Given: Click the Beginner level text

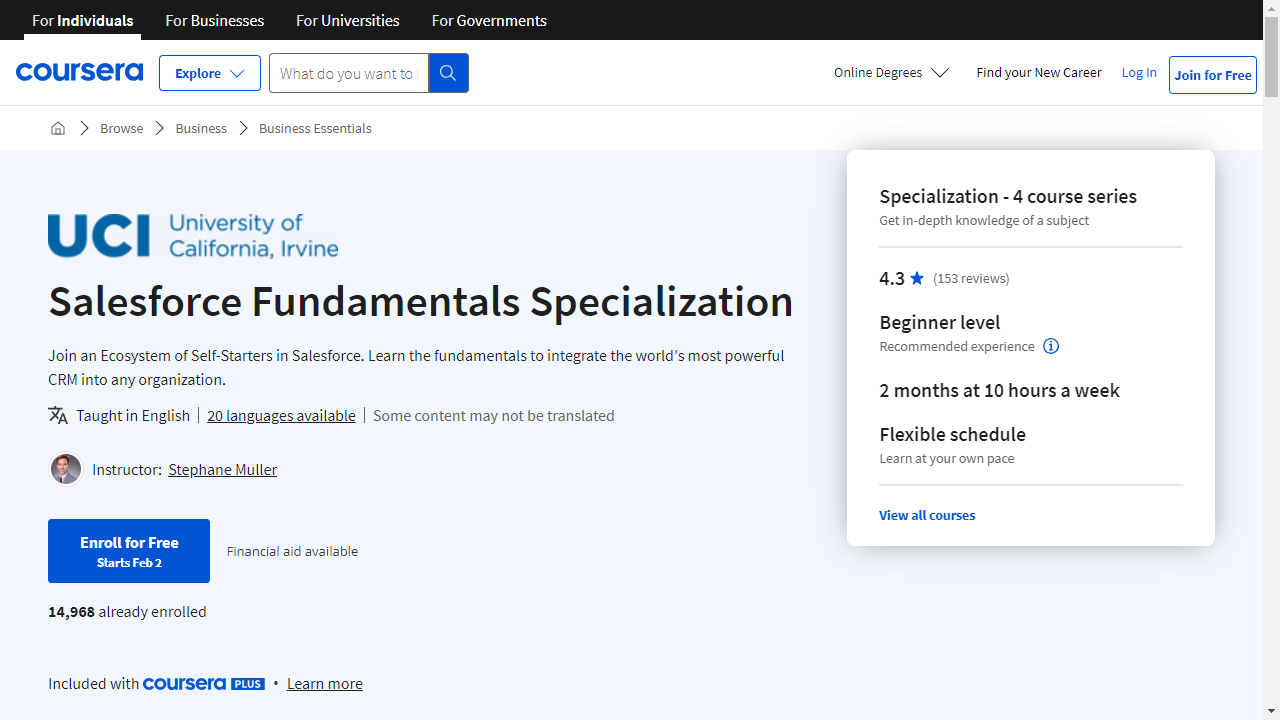Looking at the screenshot, I should [940, 322].
